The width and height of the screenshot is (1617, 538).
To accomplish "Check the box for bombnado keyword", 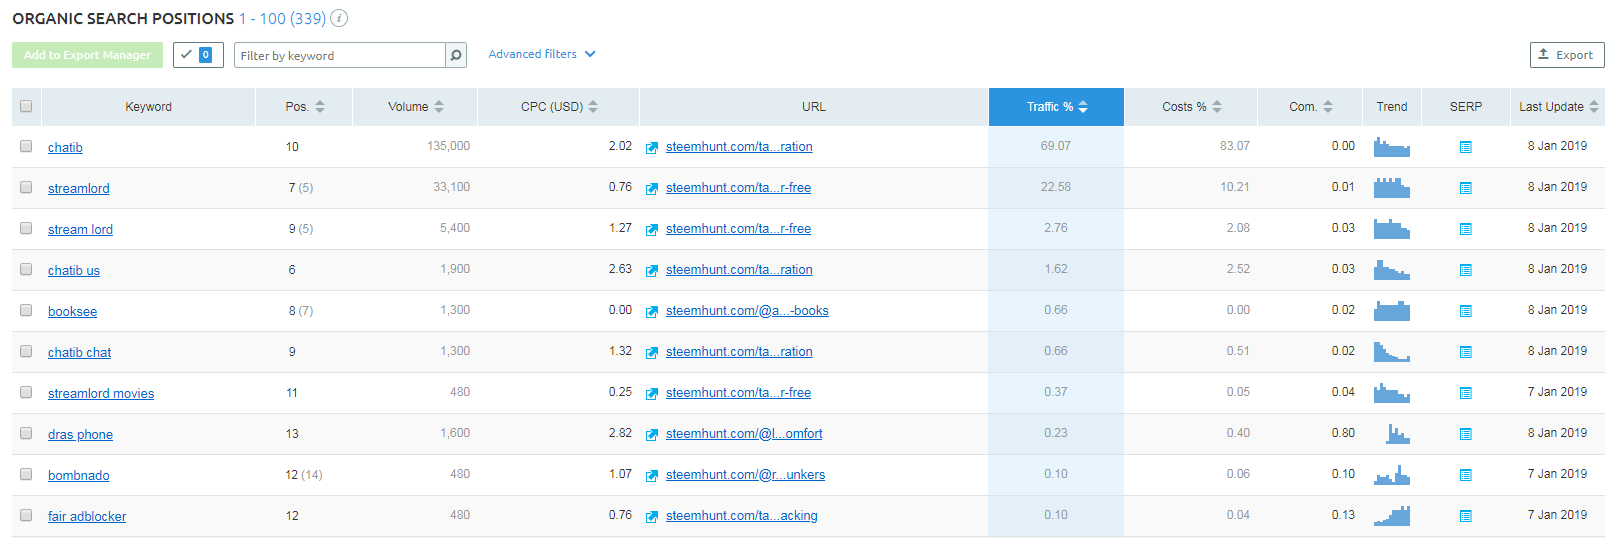I will (26, 474).
